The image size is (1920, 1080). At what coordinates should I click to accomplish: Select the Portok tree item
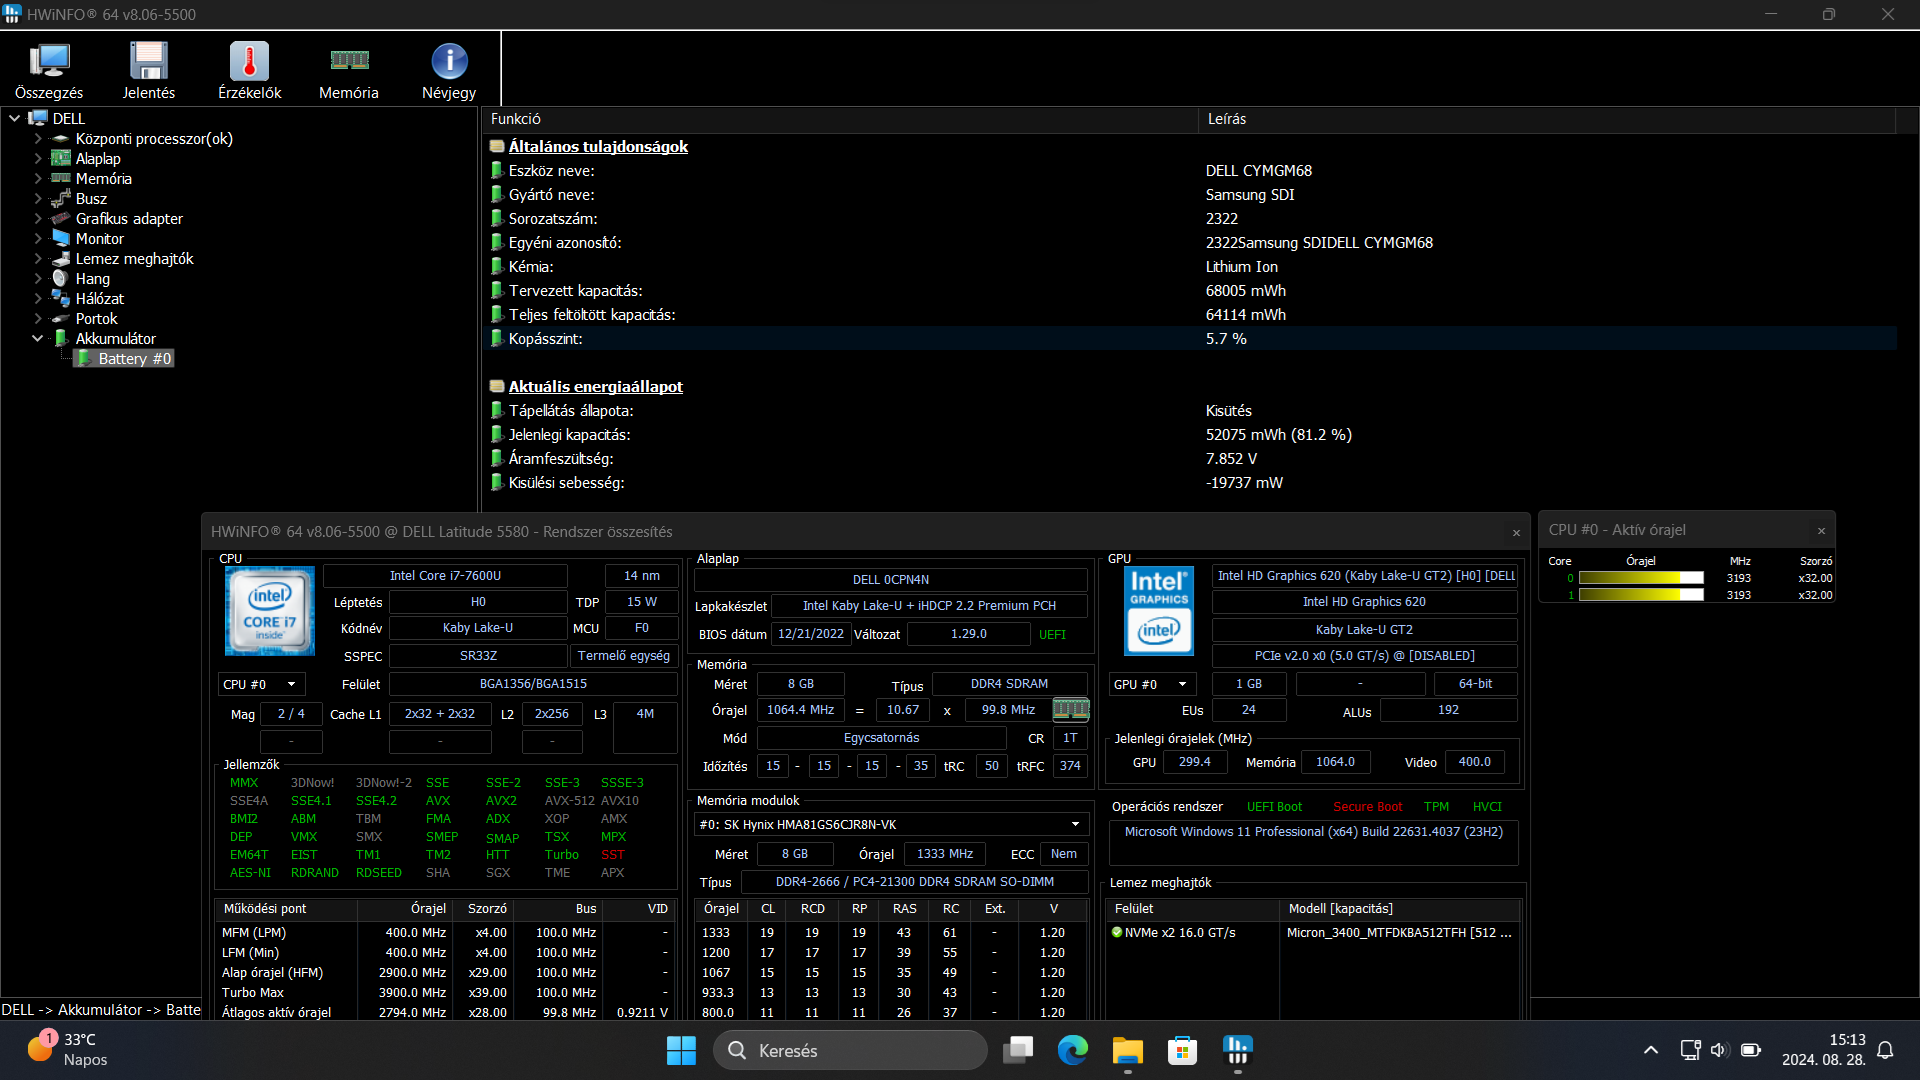click(x=97, y=318)
